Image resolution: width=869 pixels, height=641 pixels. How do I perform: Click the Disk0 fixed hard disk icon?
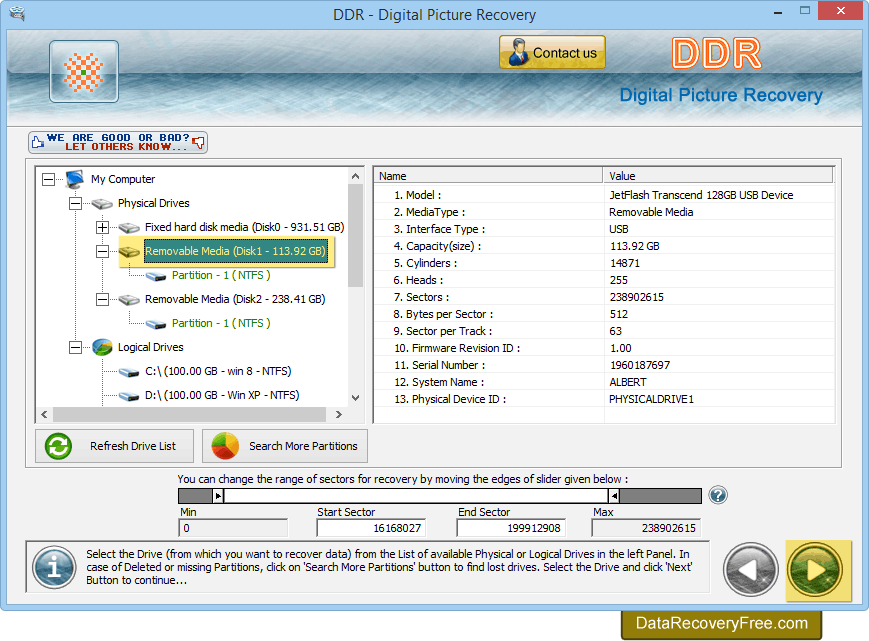[129, 227]
